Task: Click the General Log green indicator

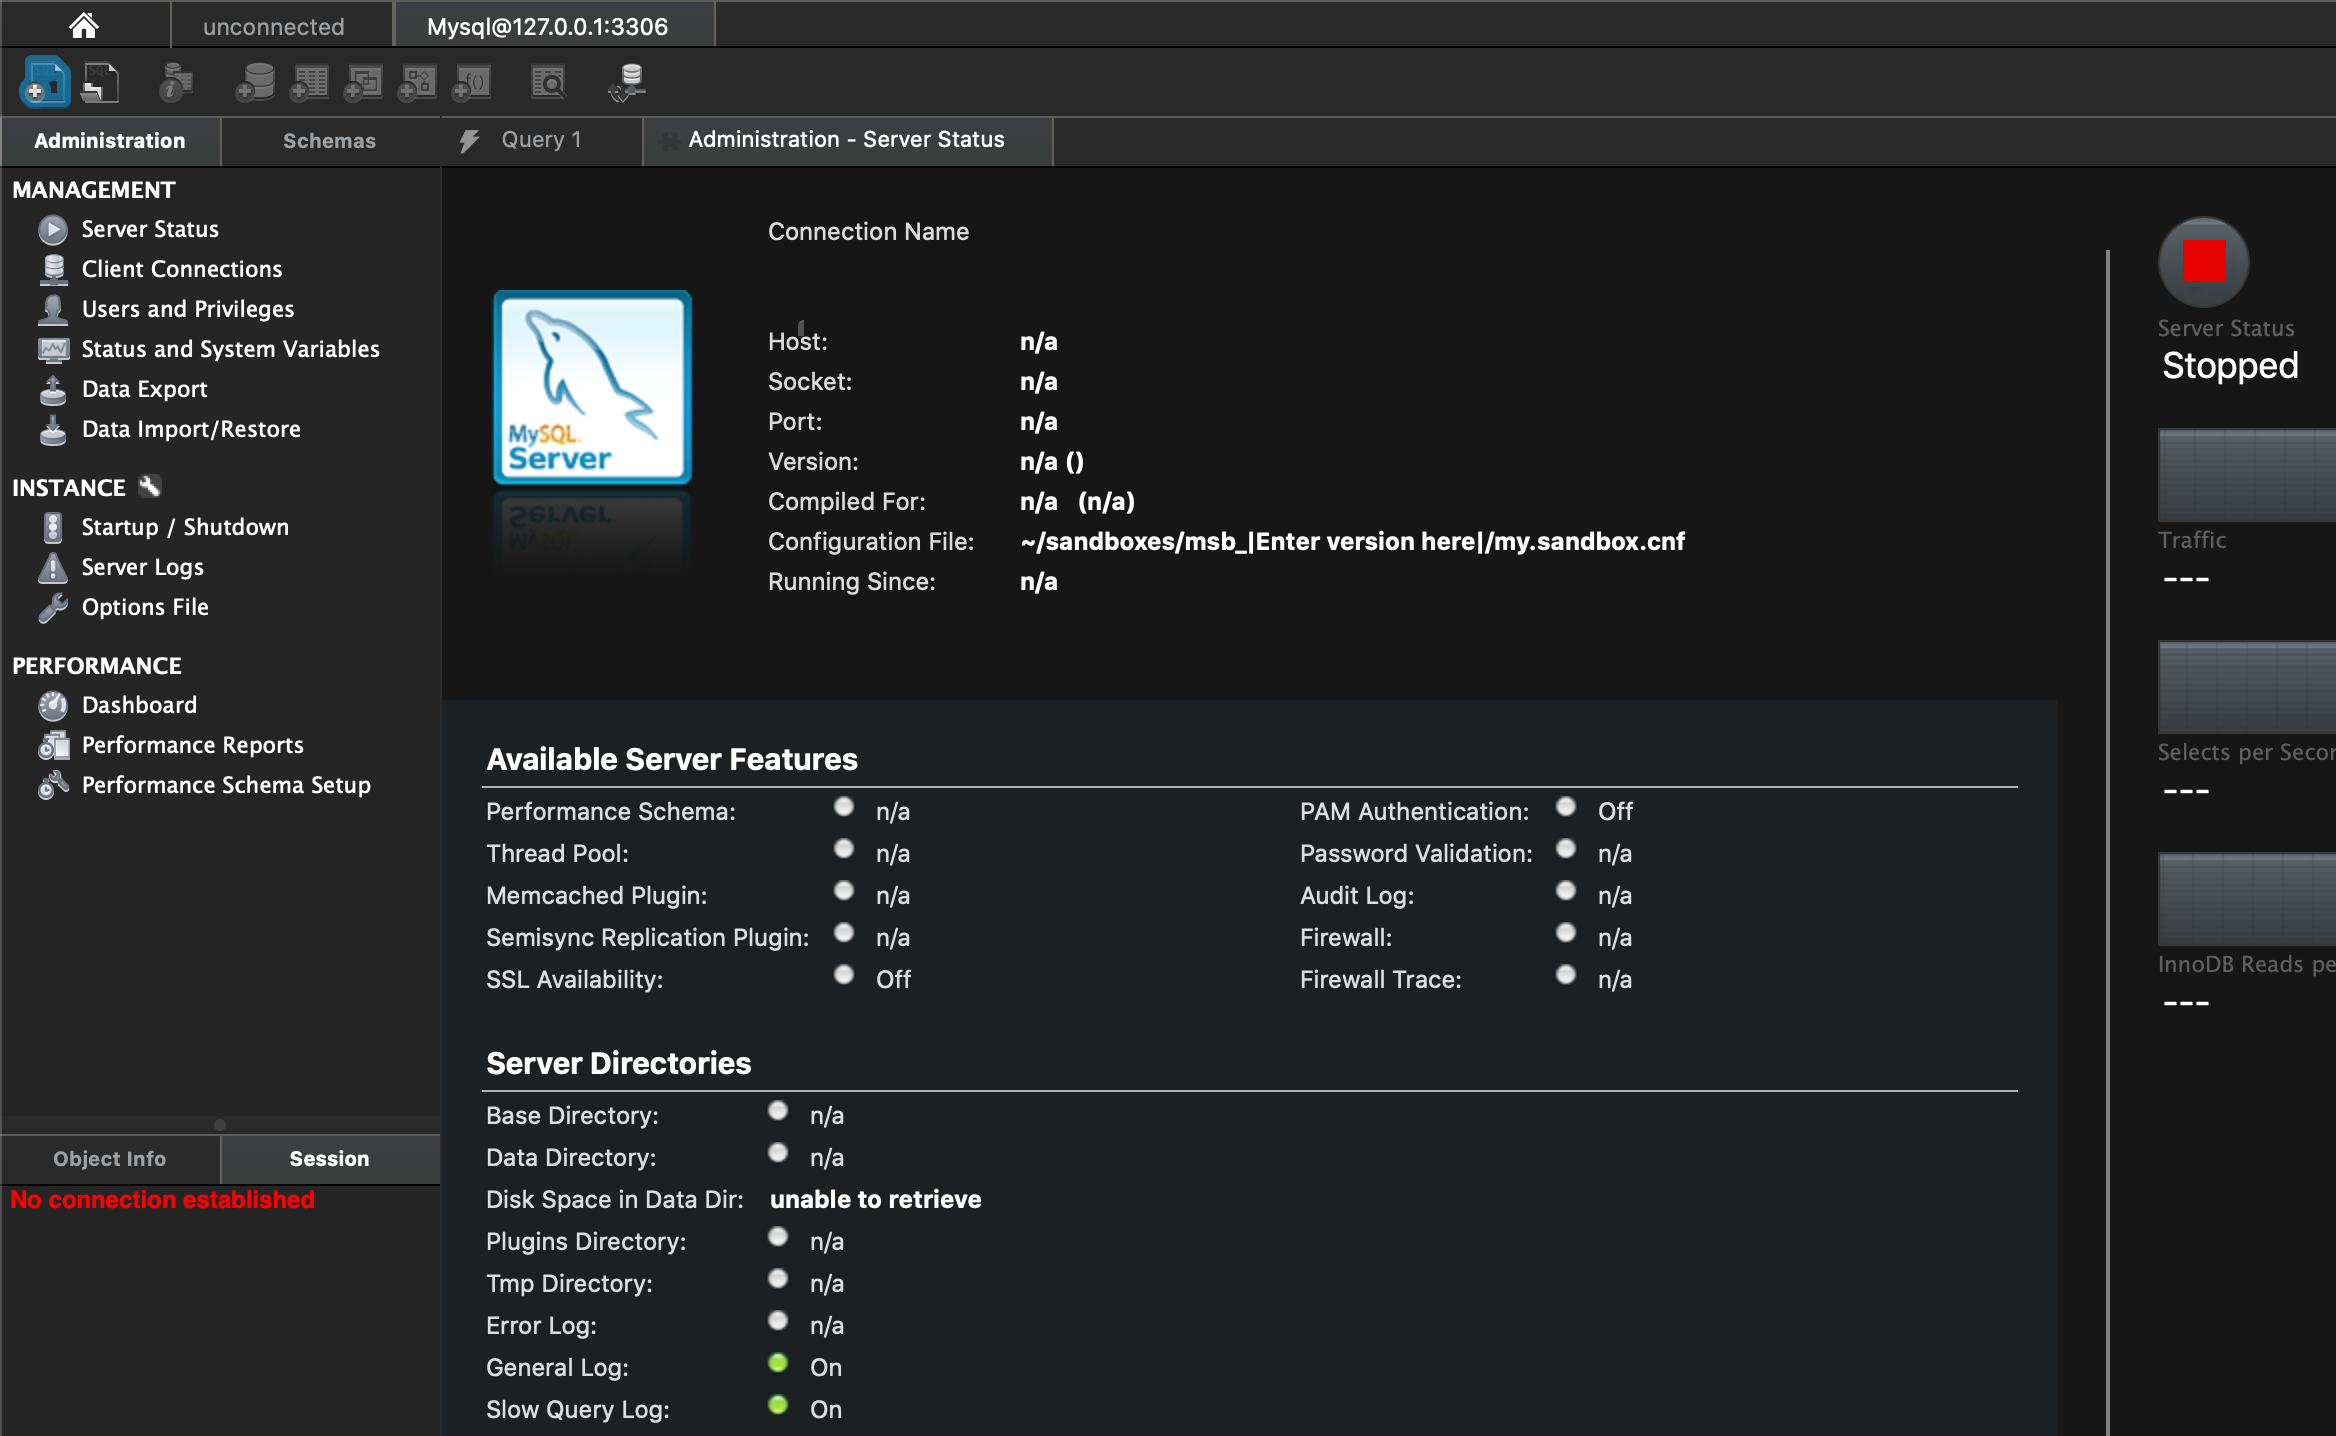Action: point(778,1364)
